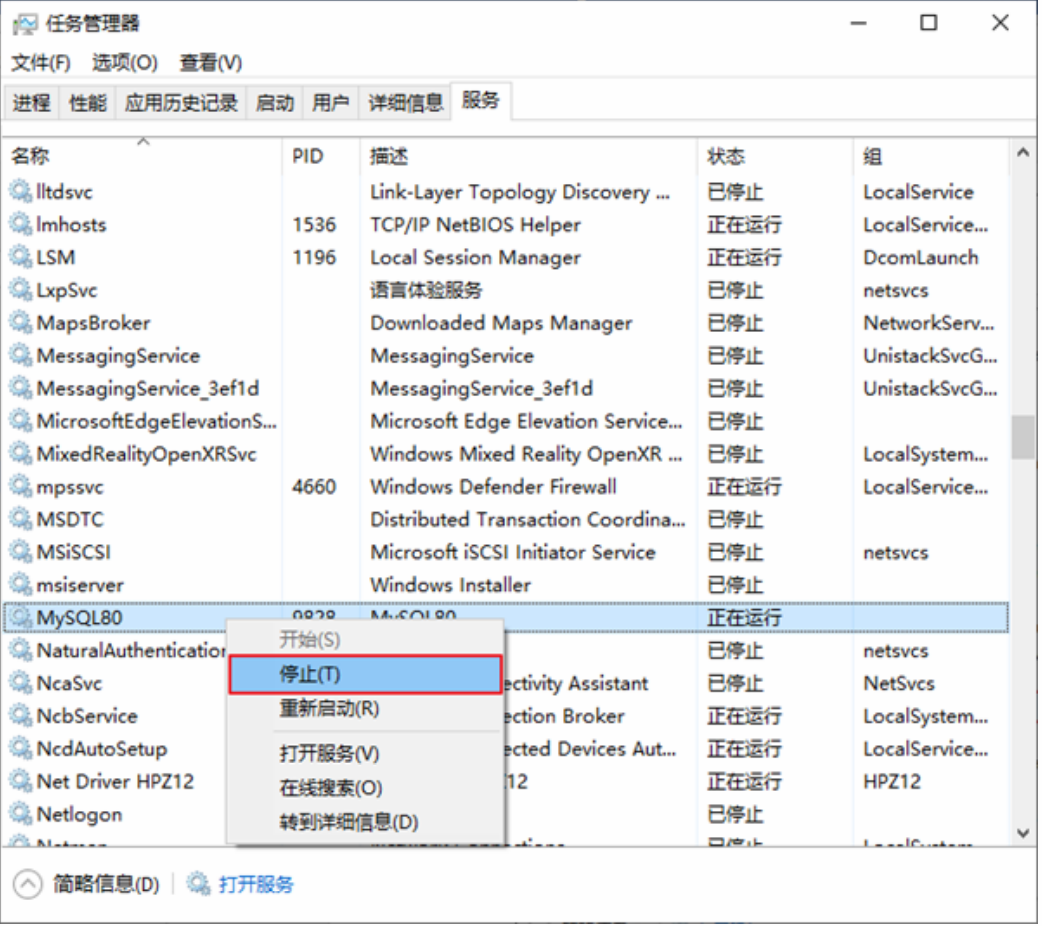Click the LSM service gear icon
This screenshot has height=926, width=1042.
point(21,257)
